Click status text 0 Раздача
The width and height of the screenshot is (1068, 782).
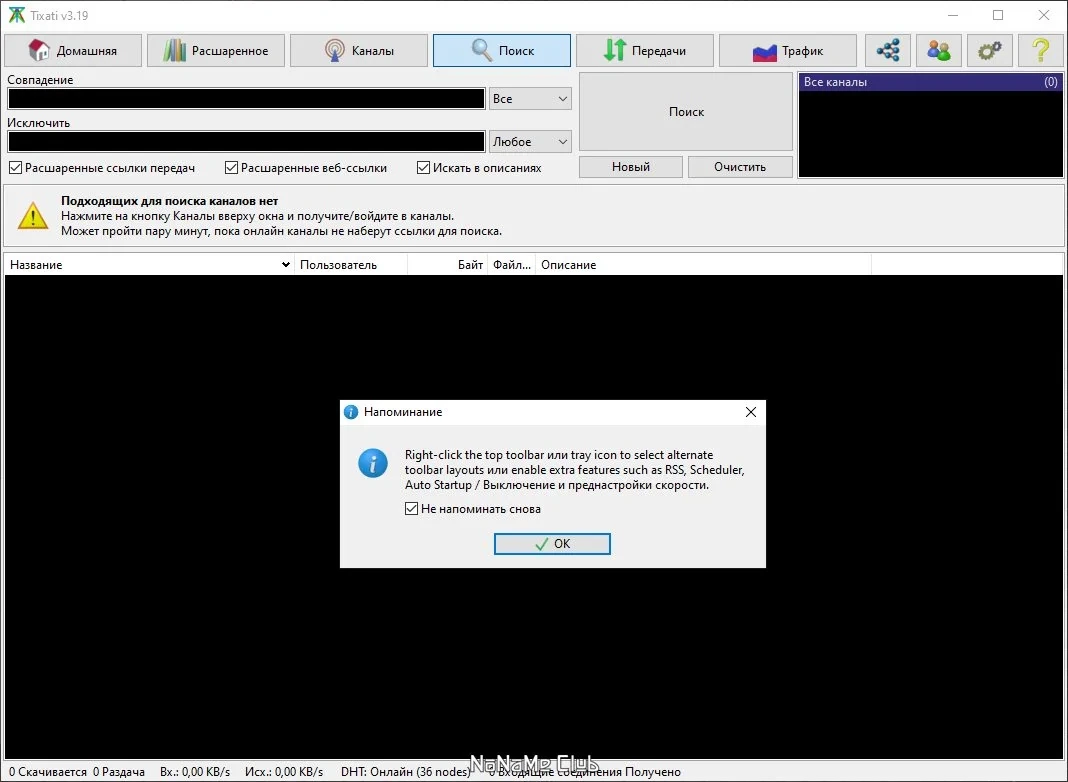click(119, 772)
